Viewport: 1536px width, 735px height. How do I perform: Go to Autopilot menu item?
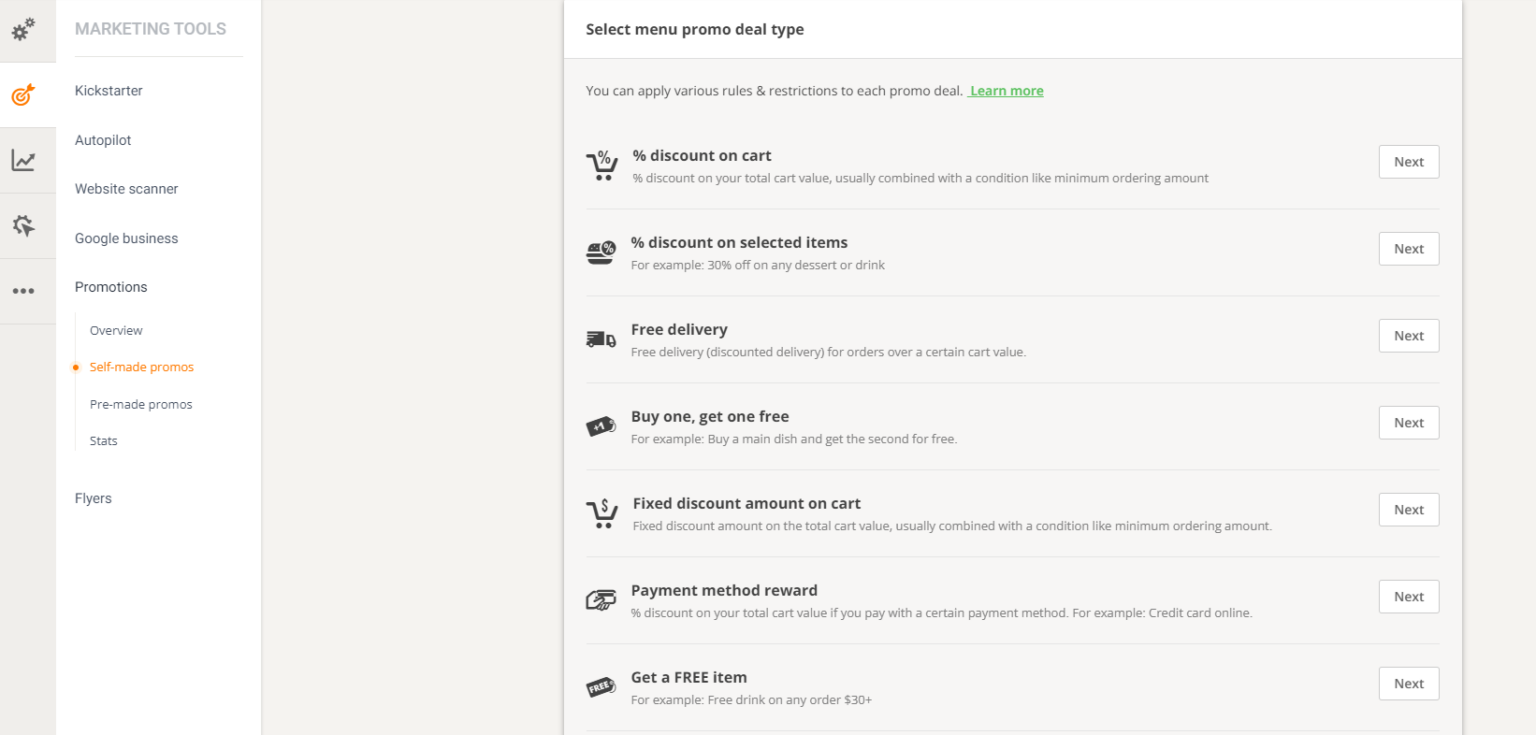coord(103,140)
